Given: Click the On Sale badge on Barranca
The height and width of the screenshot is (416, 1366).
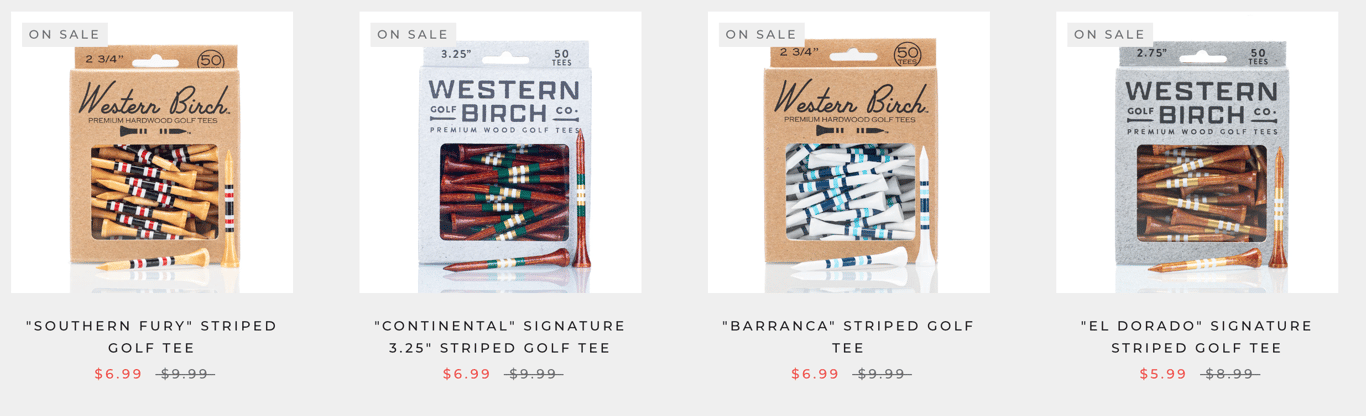Looking at the screenshot, I should [761, 34].
